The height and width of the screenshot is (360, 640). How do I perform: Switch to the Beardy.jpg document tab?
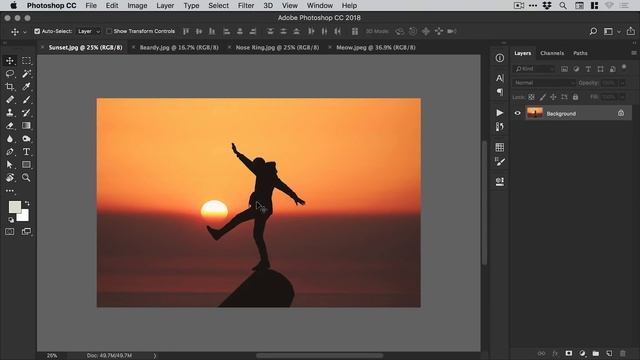click(x=179, y=47)
